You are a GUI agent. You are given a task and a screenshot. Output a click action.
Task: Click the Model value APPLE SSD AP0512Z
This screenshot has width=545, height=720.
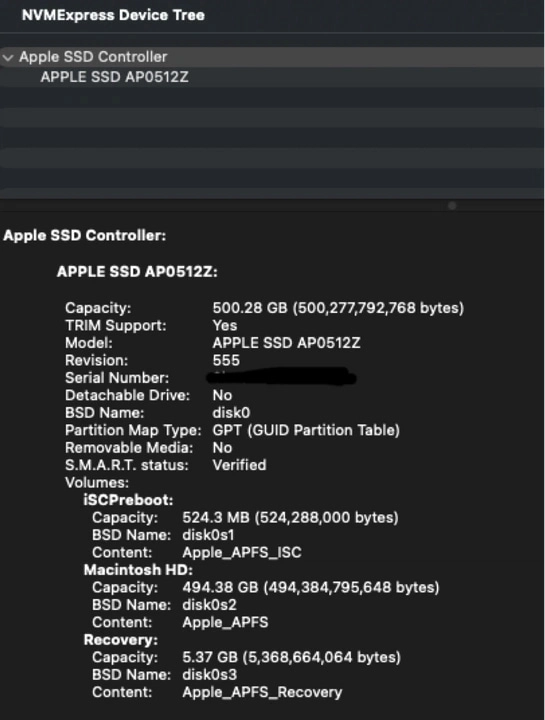click(x=286, y=343)
